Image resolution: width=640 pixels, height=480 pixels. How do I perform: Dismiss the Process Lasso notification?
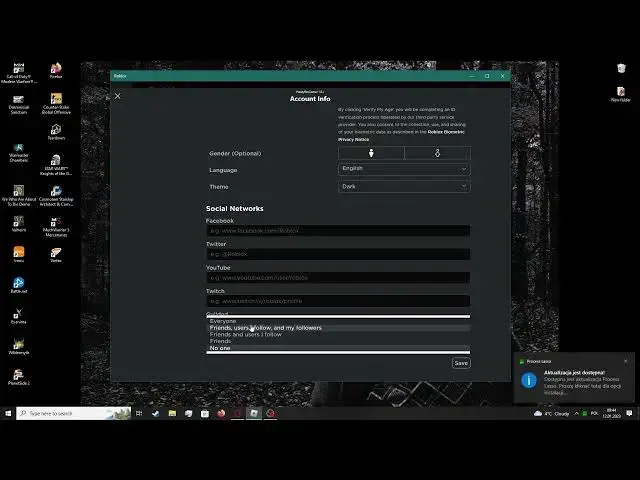626,361
